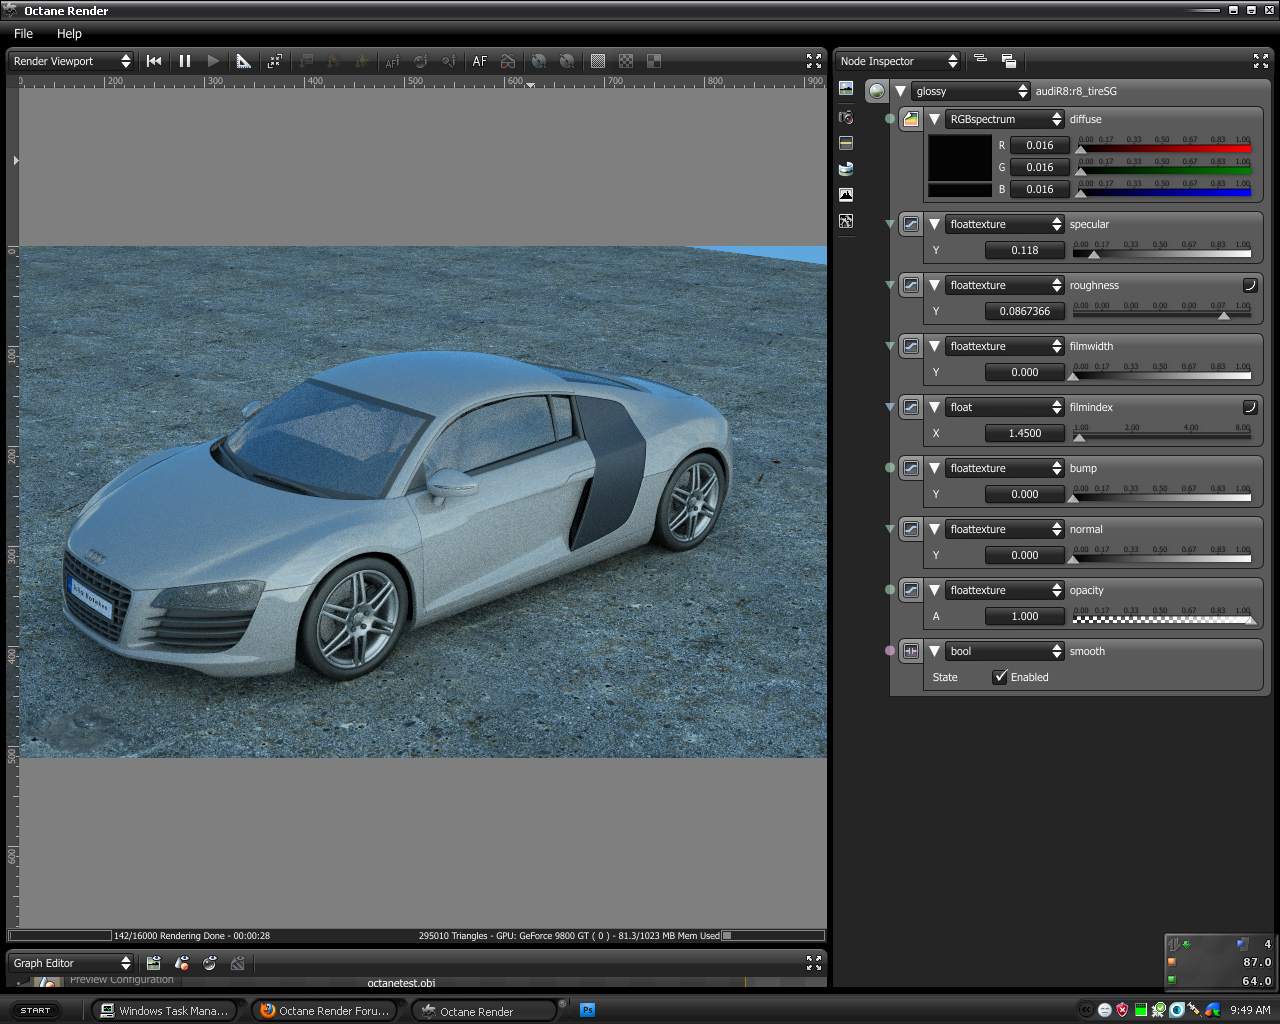The image size is (1280, 1024).
Task: Click the AF autofocus icon
Action: 480,61
